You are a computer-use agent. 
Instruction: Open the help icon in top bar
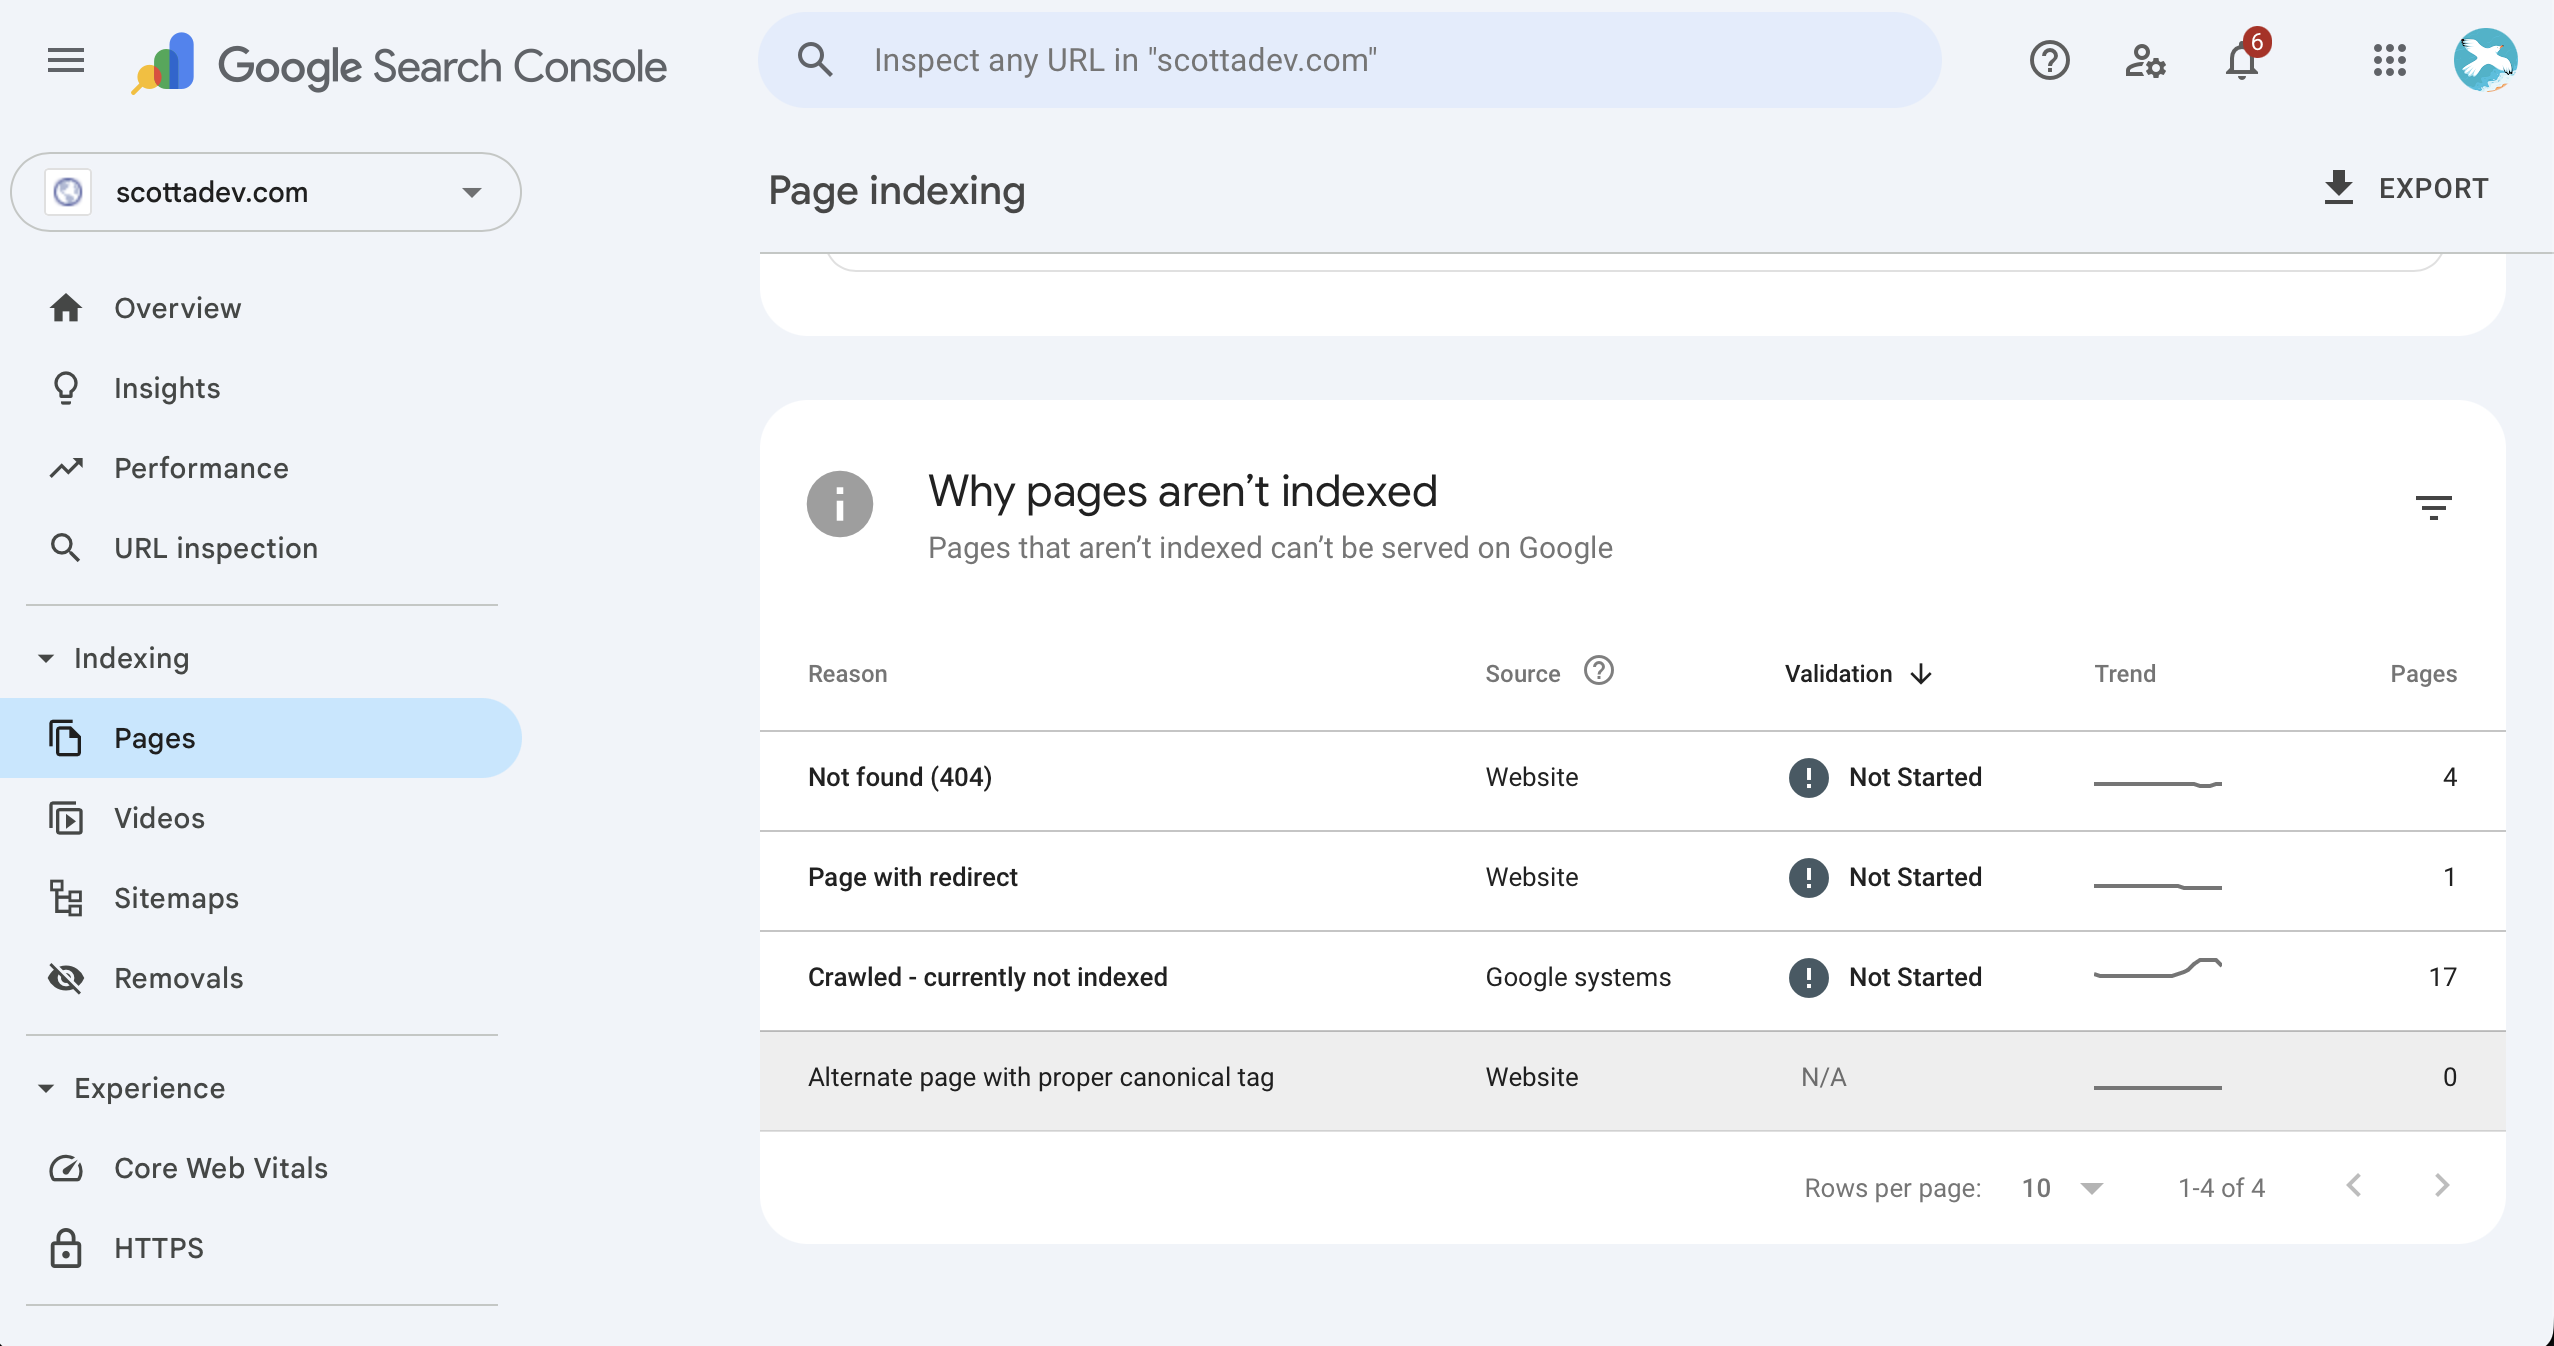coord(2049,61)
